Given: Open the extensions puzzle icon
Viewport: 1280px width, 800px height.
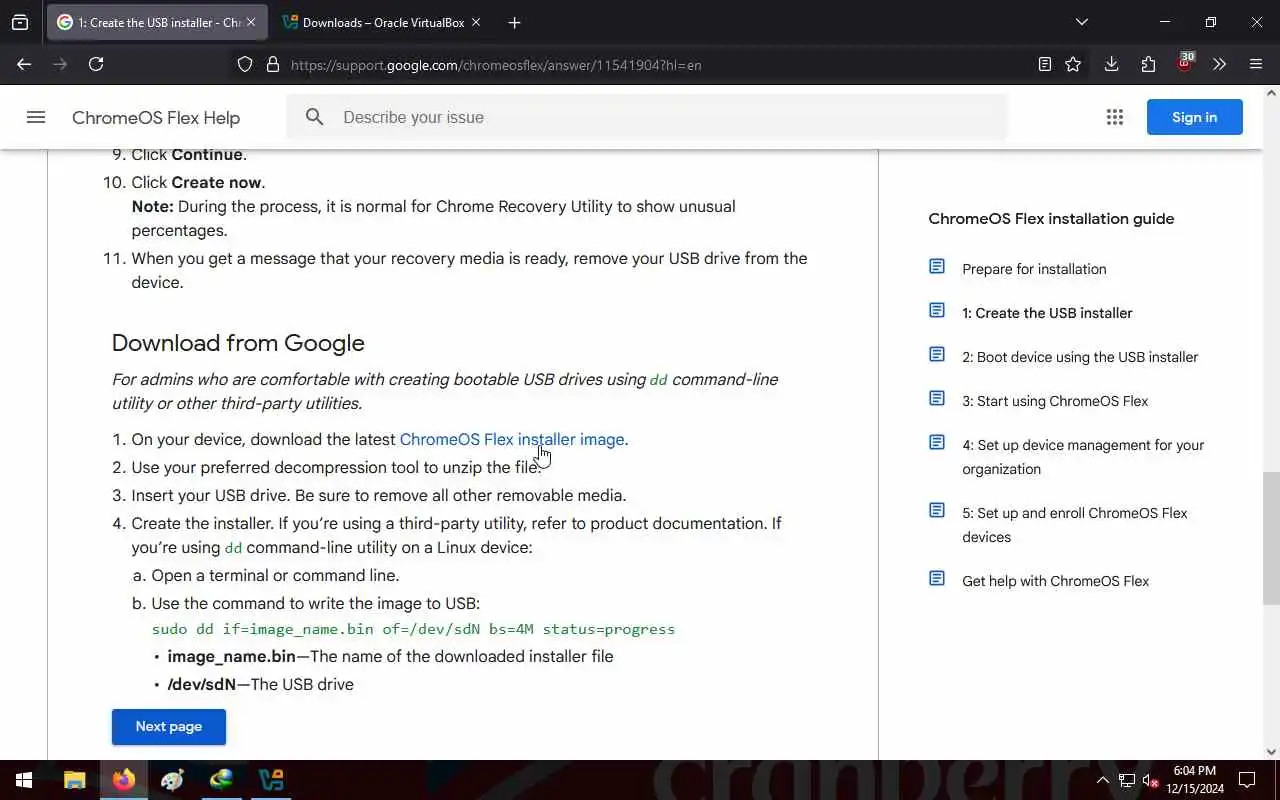Looking at the screenshot, I should [x=1148, y=64].
